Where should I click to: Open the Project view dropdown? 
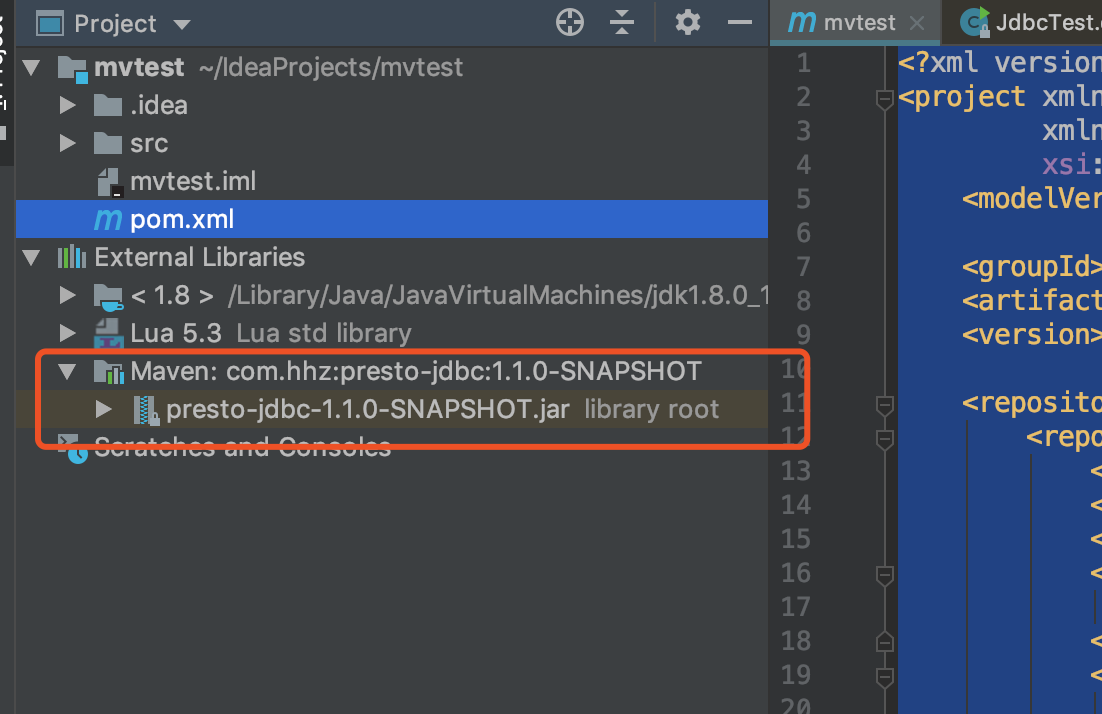tap(182, 25)
